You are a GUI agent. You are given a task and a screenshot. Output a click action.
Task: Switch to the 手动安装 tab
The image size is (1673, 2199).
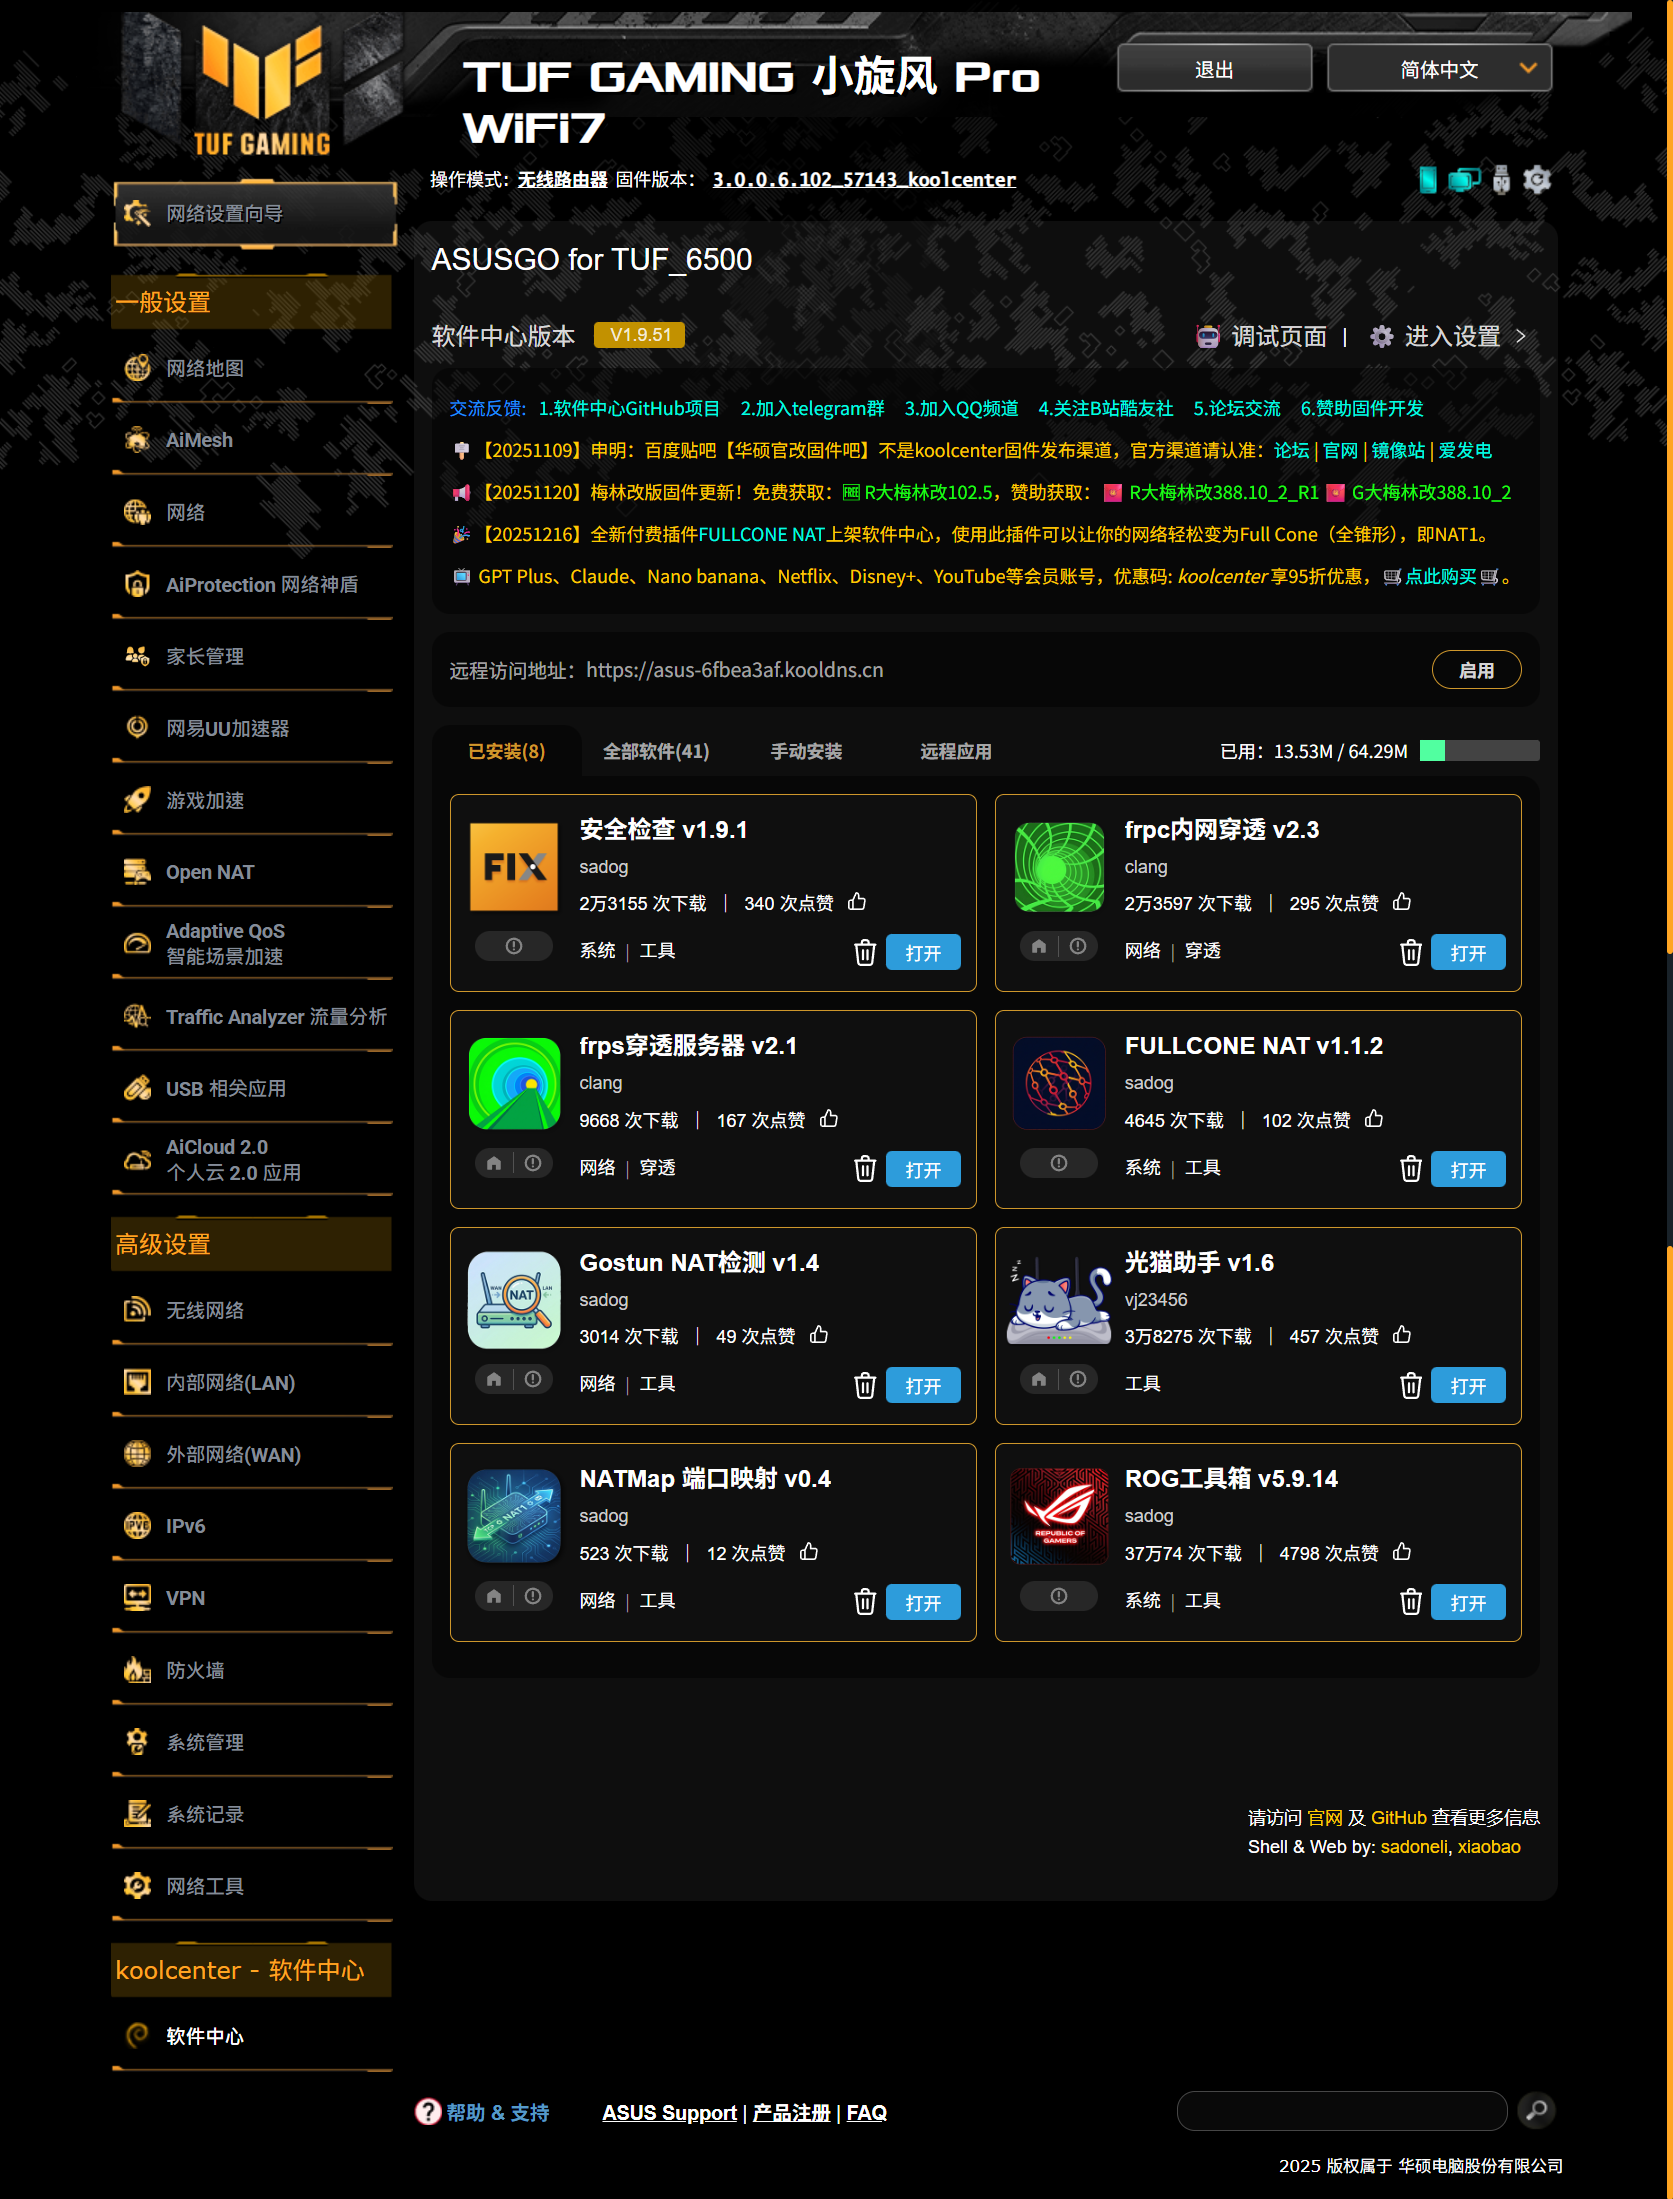(806, 751)
